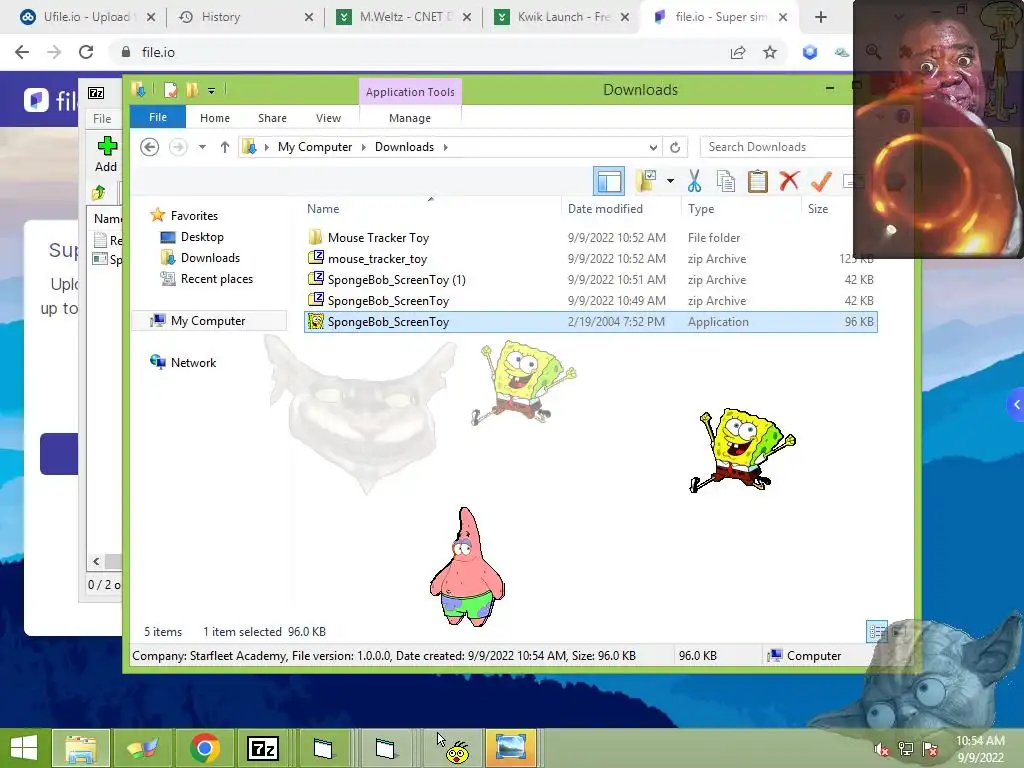Click the file.io address bar
The width and height of the screenshot is (1024, 768).
418,52
